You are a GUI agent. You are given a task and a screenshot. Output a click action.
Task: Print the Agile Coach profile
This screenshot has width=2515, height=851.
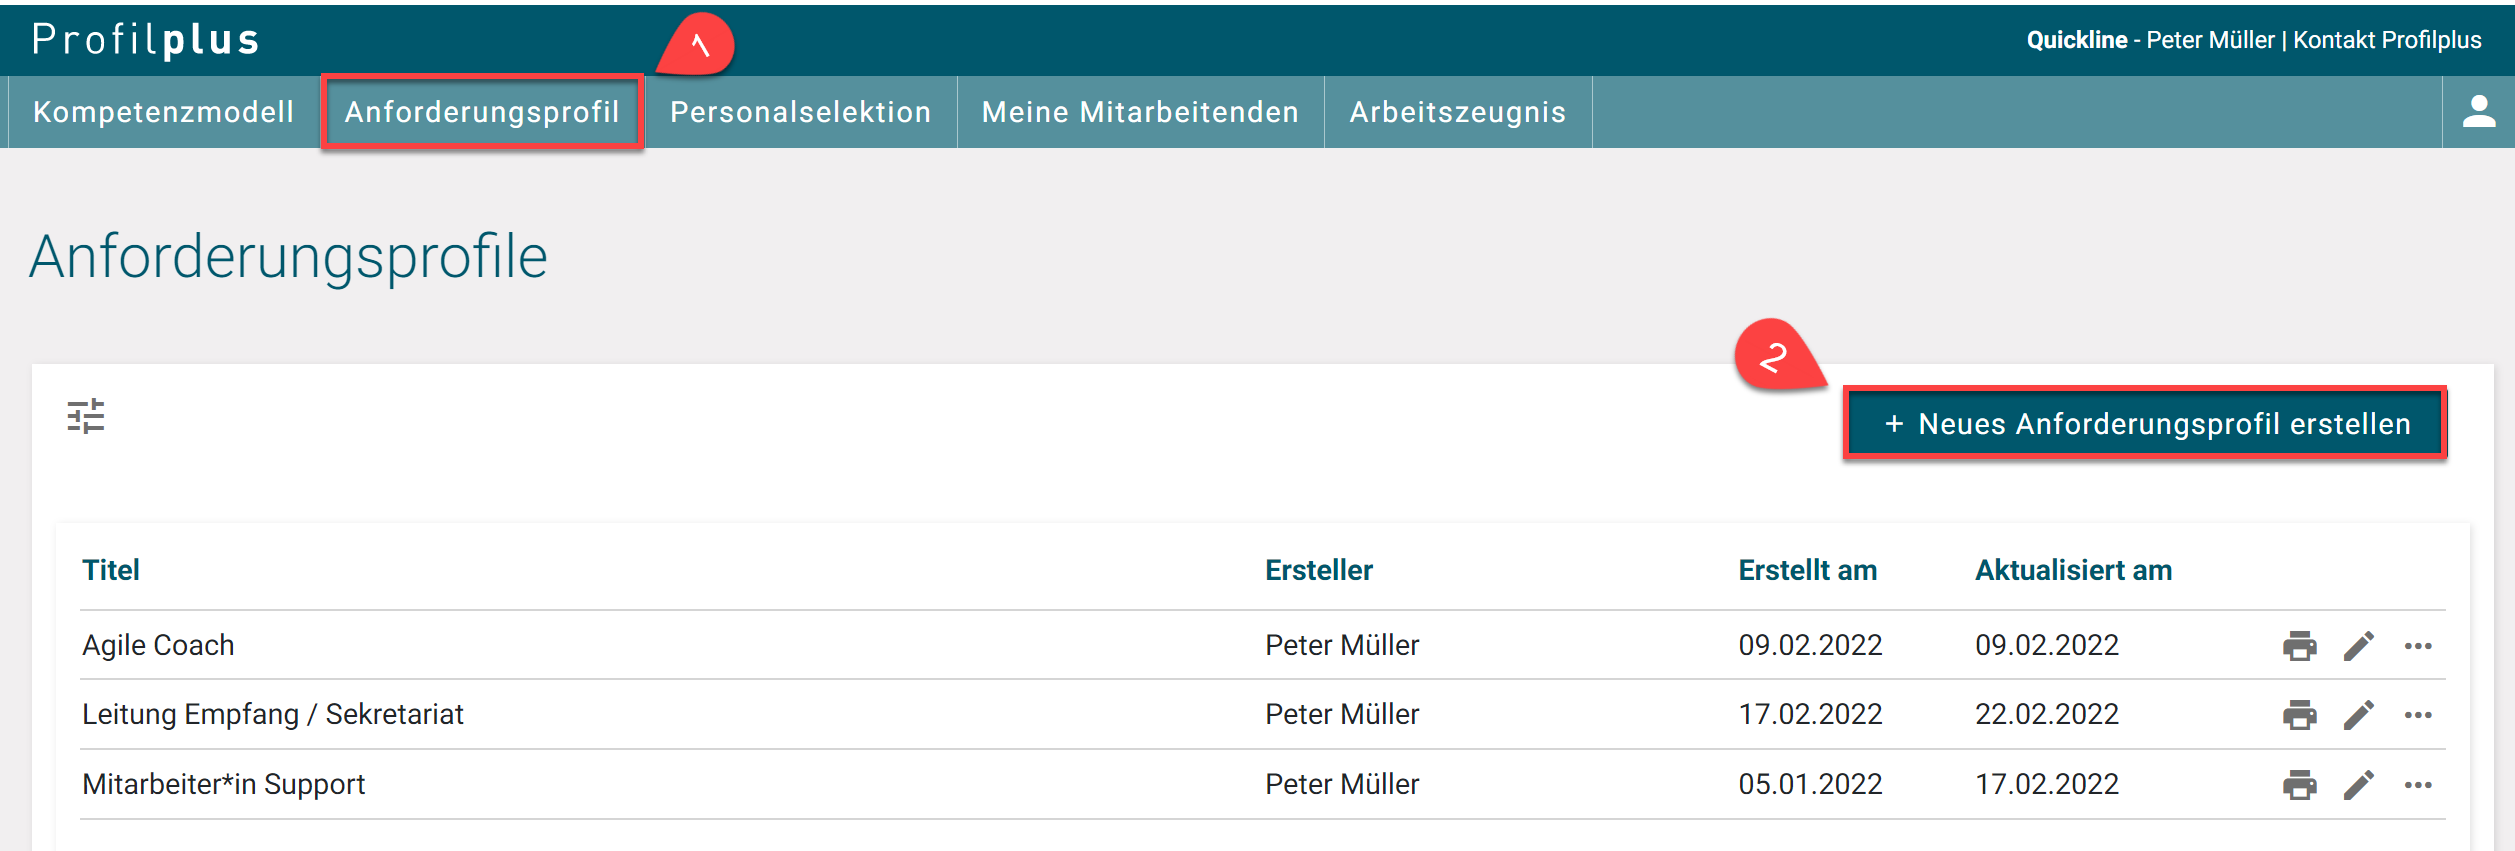2299,646
